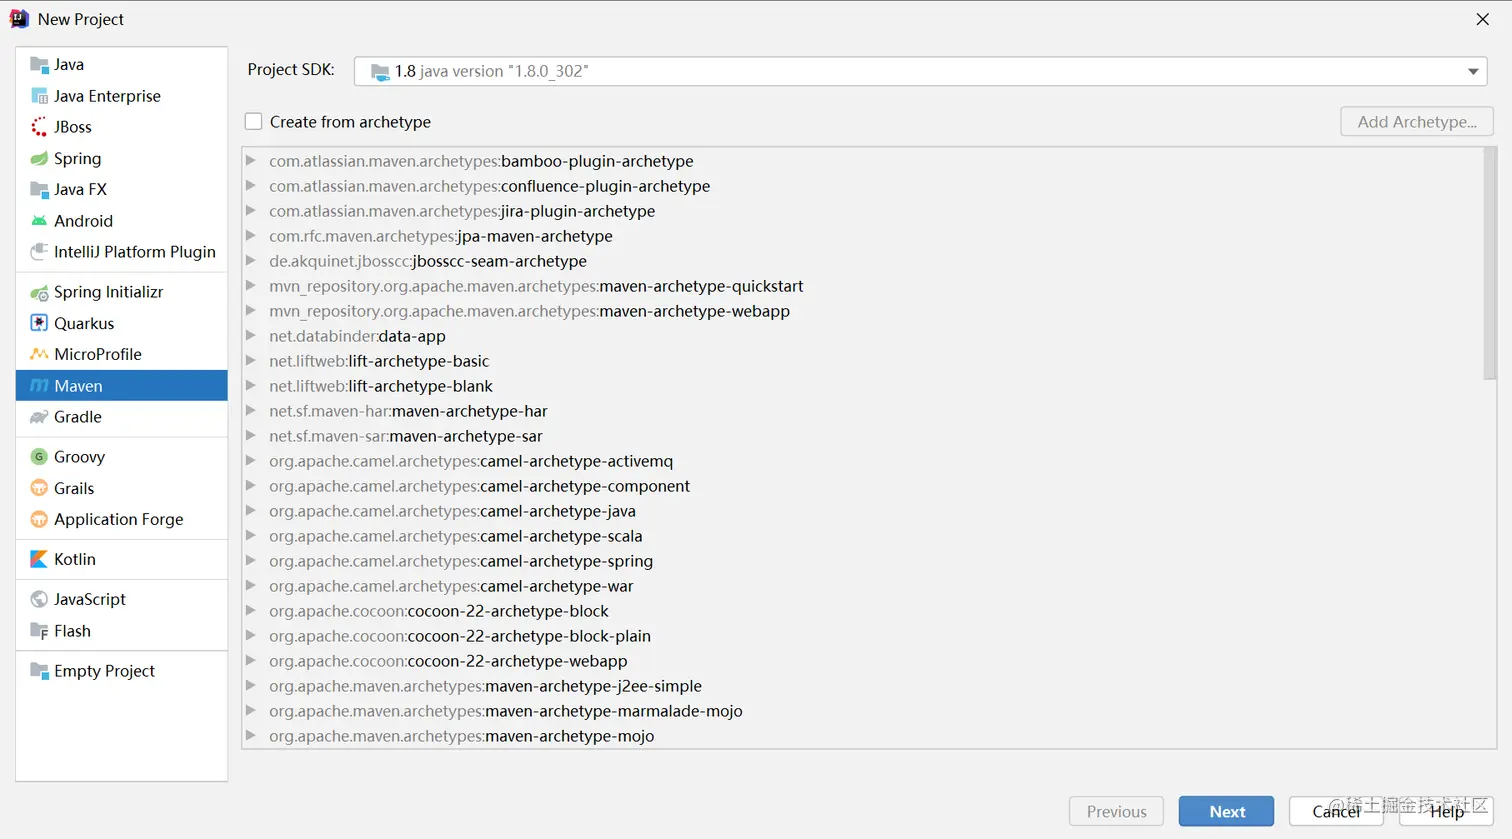This screenshot has width=1512, height=839.
Task: Select maven-archetype-j2ee-simple row
Action: click(863, 686)
